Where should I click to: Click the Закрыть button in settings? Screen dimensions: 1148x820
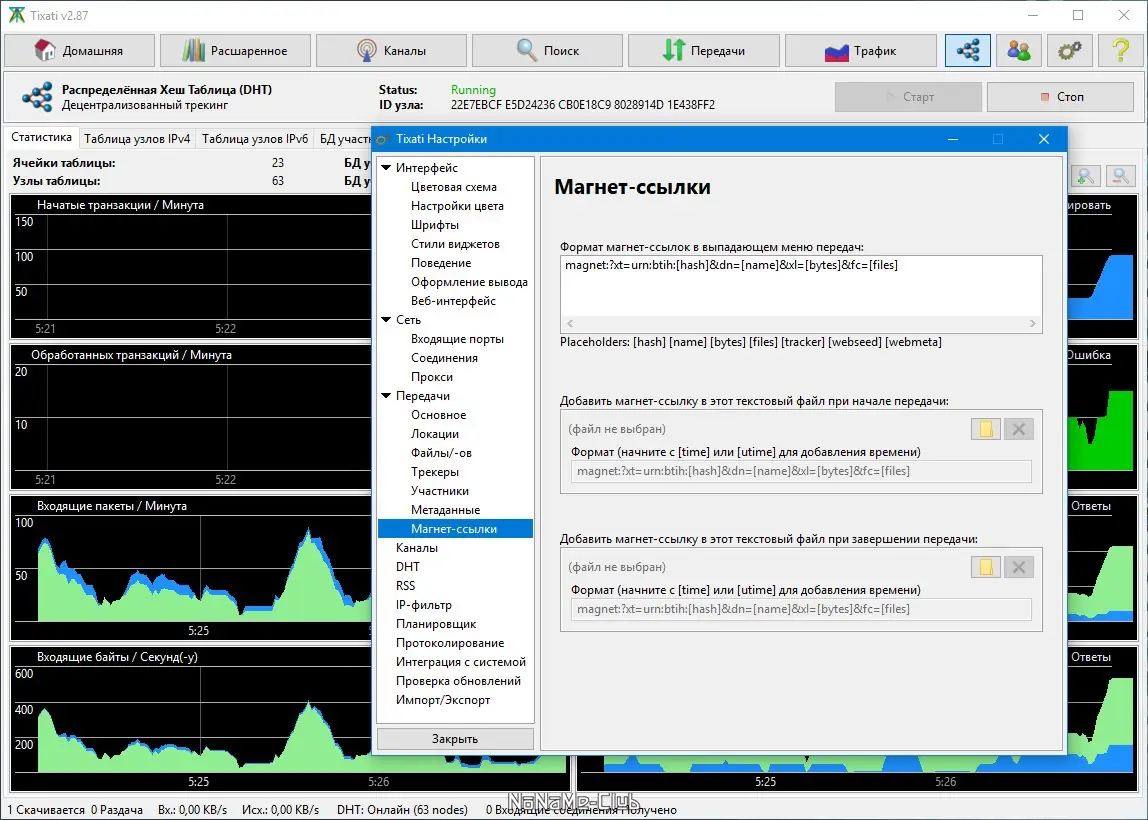click(455, 739)
